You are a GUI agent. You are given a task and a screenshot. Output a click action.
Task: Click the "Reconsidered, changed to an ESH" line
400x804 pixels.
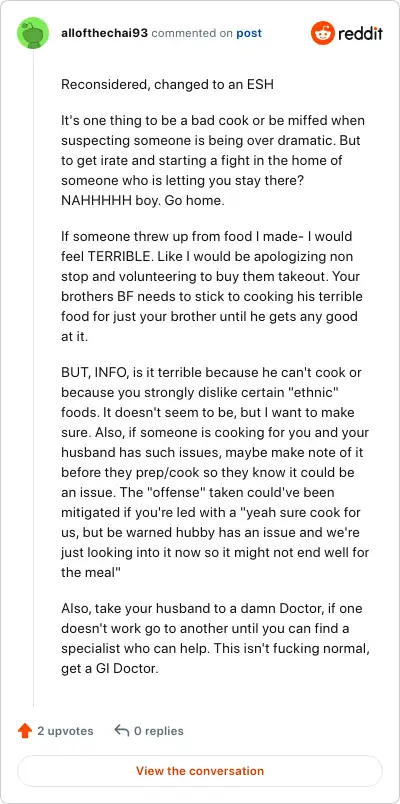coord(167,85)
